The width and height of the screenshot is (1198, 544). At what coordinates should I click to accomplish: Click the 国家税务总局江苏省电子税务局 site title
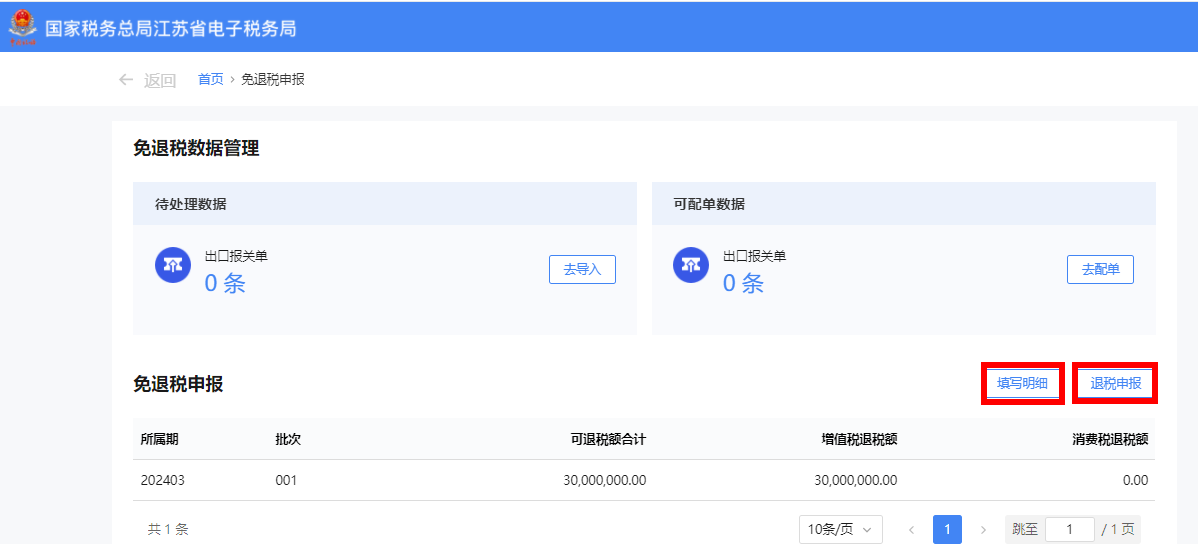[x=171, y=27]
